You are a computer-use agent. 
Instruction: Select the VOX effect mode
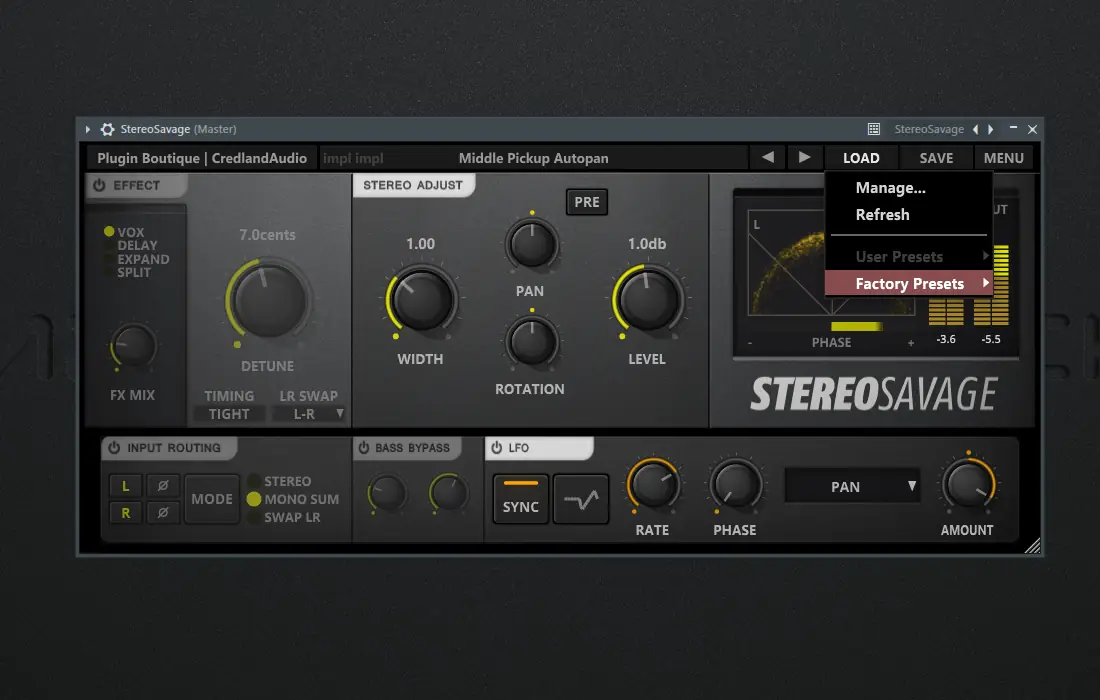124,231
